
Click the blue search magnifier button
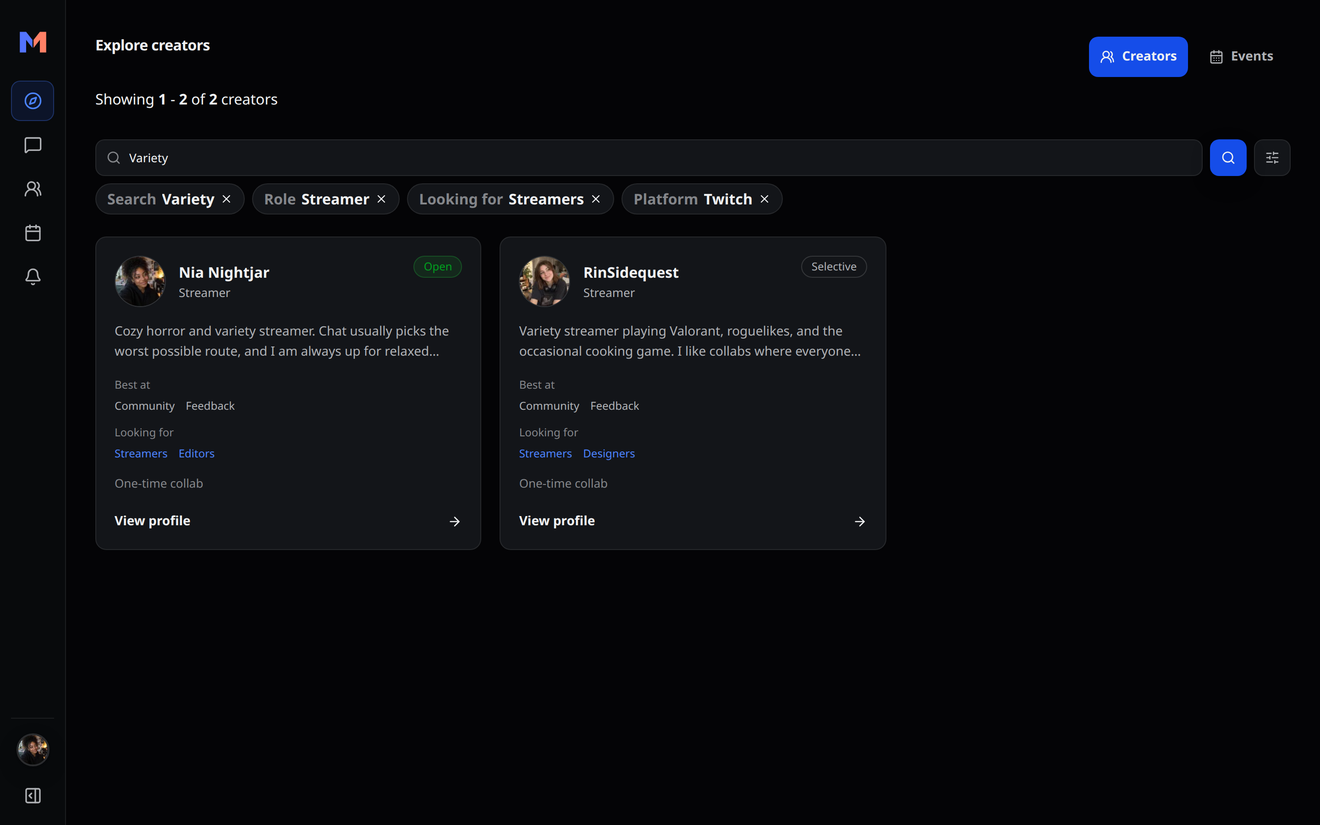click(x=1228, y=158)
